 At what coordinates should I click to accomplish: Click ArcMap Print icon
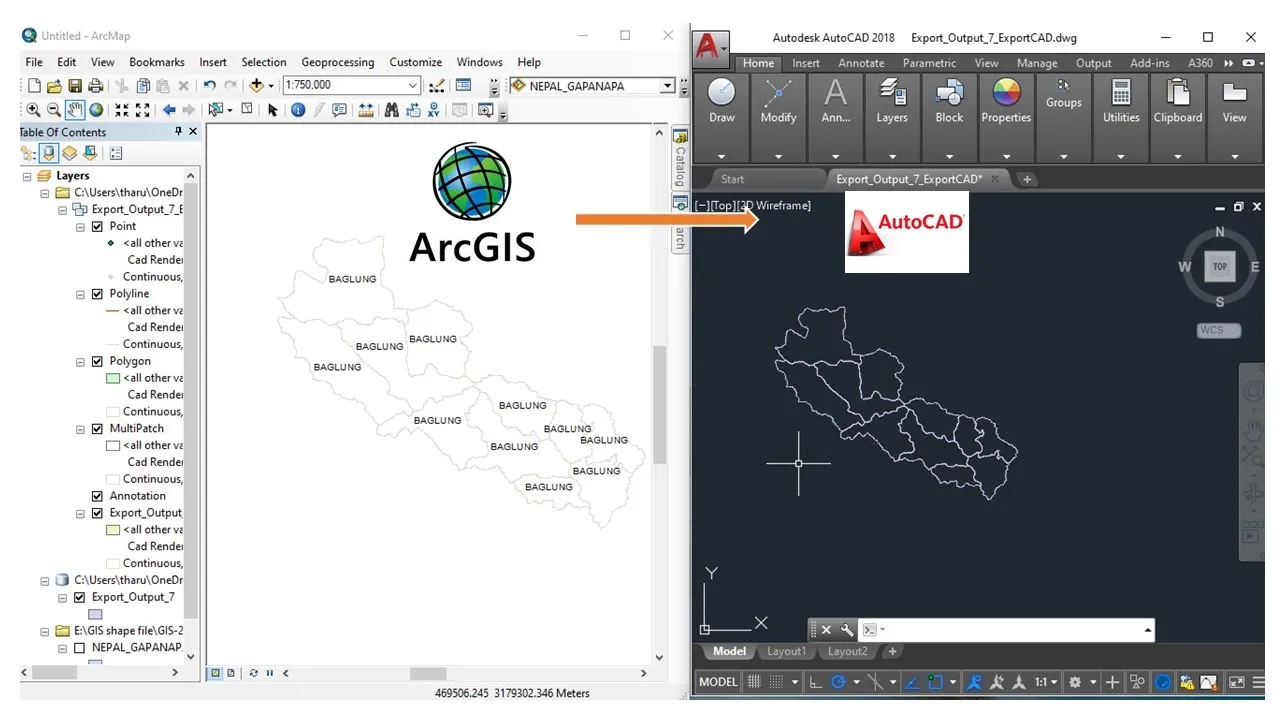click(x=95, y=86)
